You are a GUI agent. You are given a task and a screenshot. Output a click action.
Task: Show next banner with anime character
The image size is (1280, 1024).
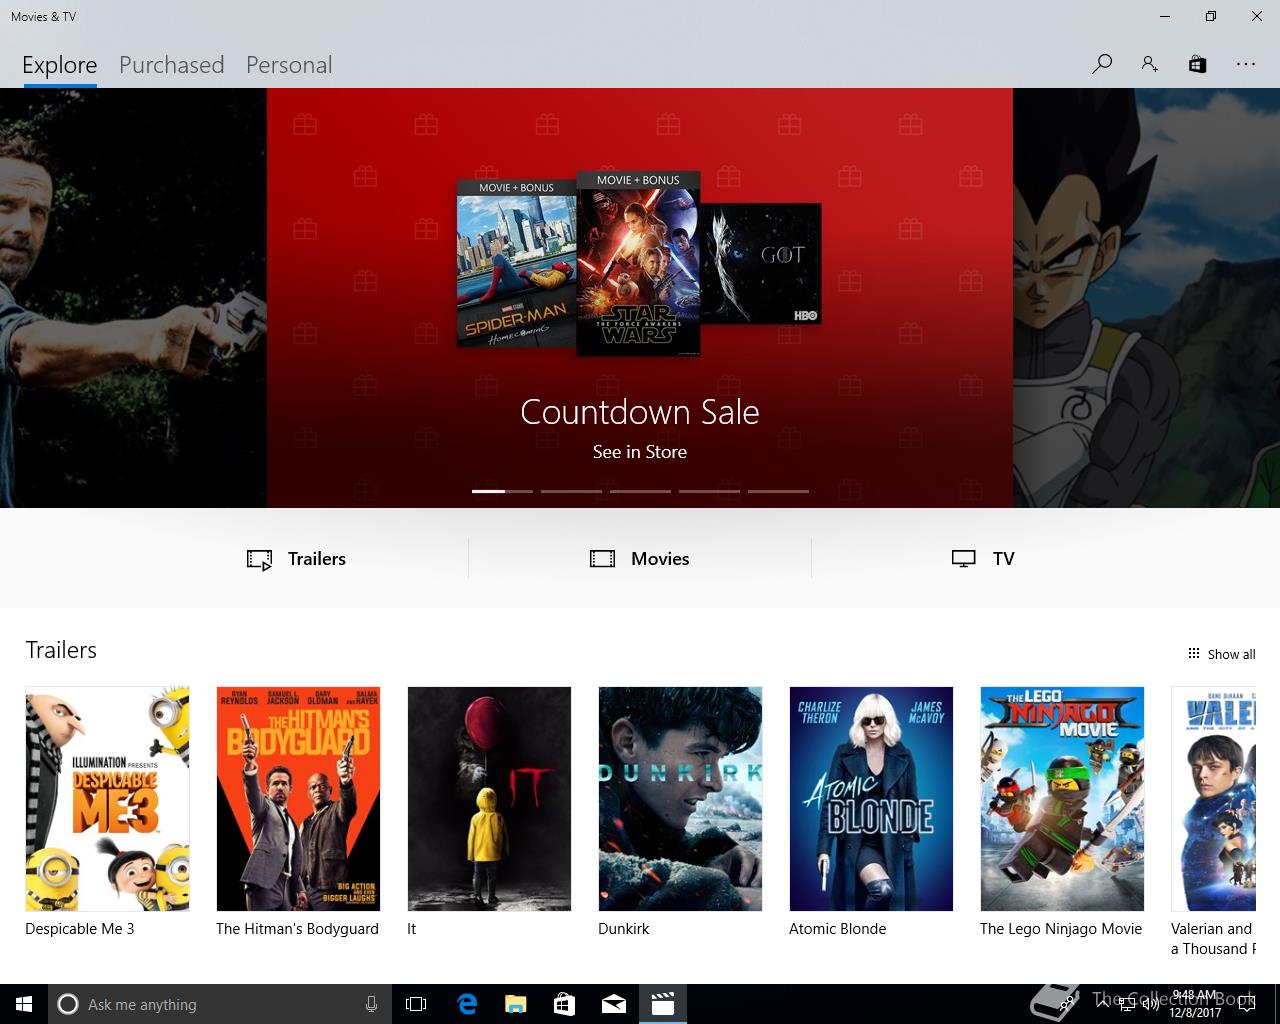coord(1146,298)
